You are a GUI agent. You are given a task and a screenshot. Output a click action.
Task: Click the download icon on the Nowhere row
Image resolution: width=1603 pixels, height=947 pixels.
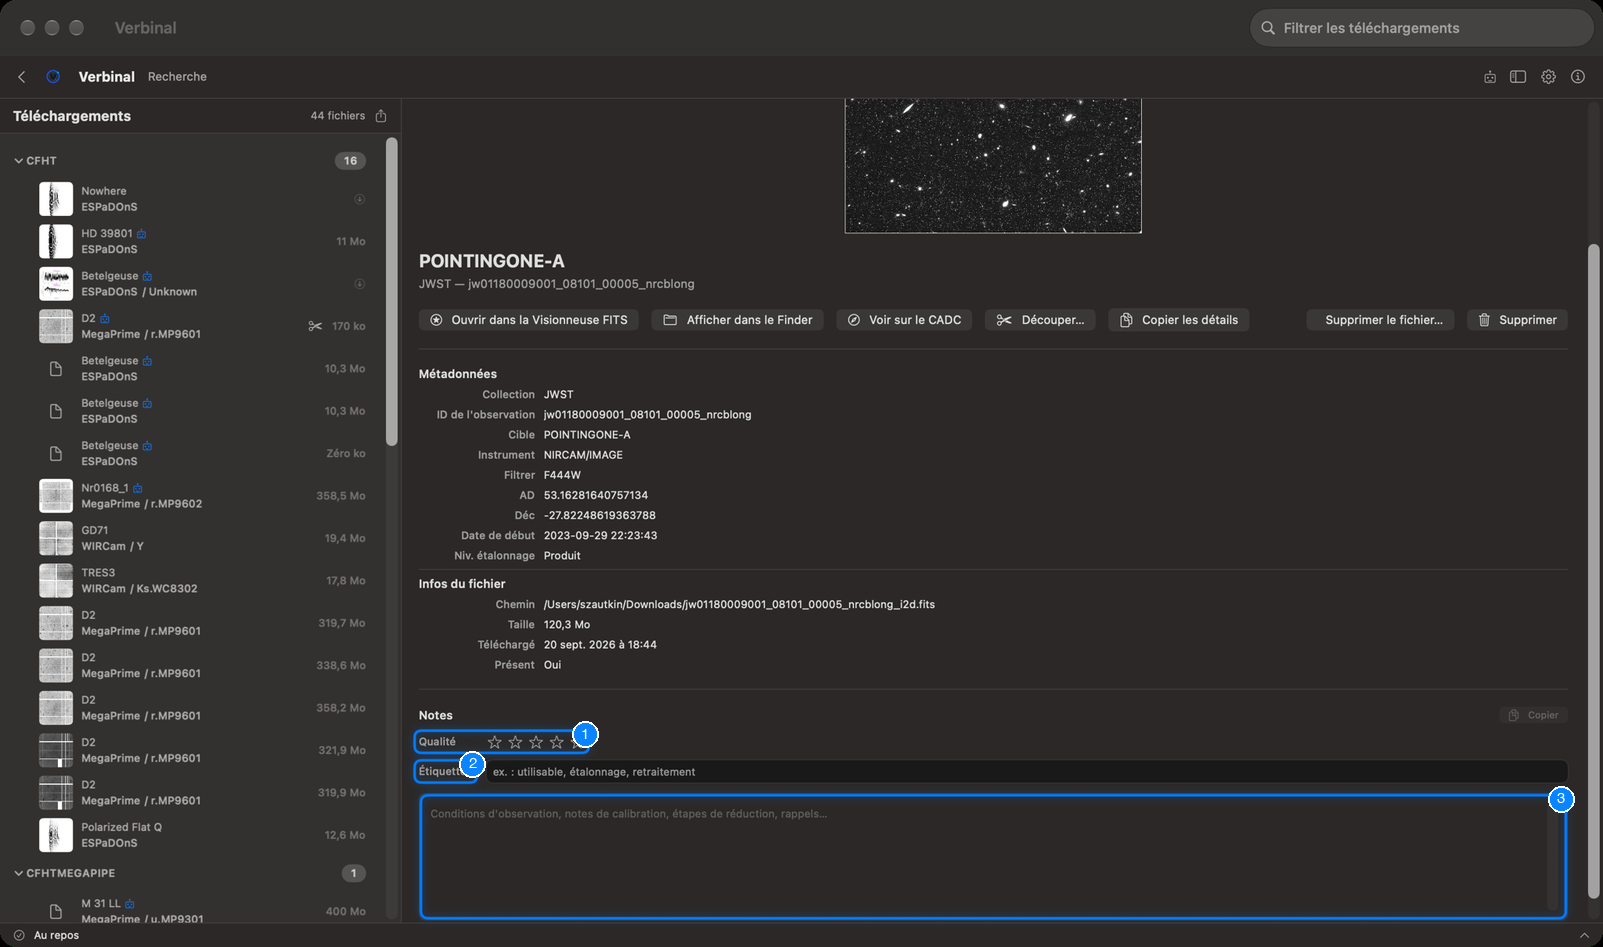click(359, 199)
